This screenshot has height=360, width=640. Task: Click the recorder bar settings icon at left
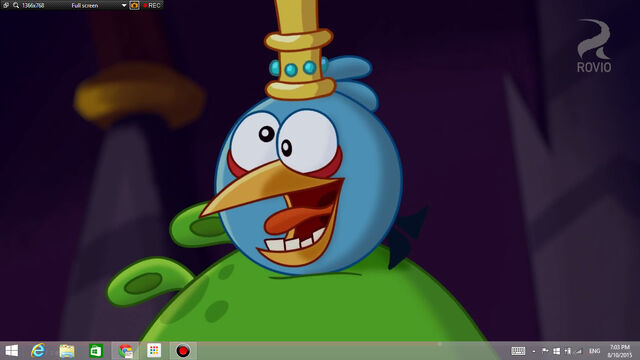point(6,5)
